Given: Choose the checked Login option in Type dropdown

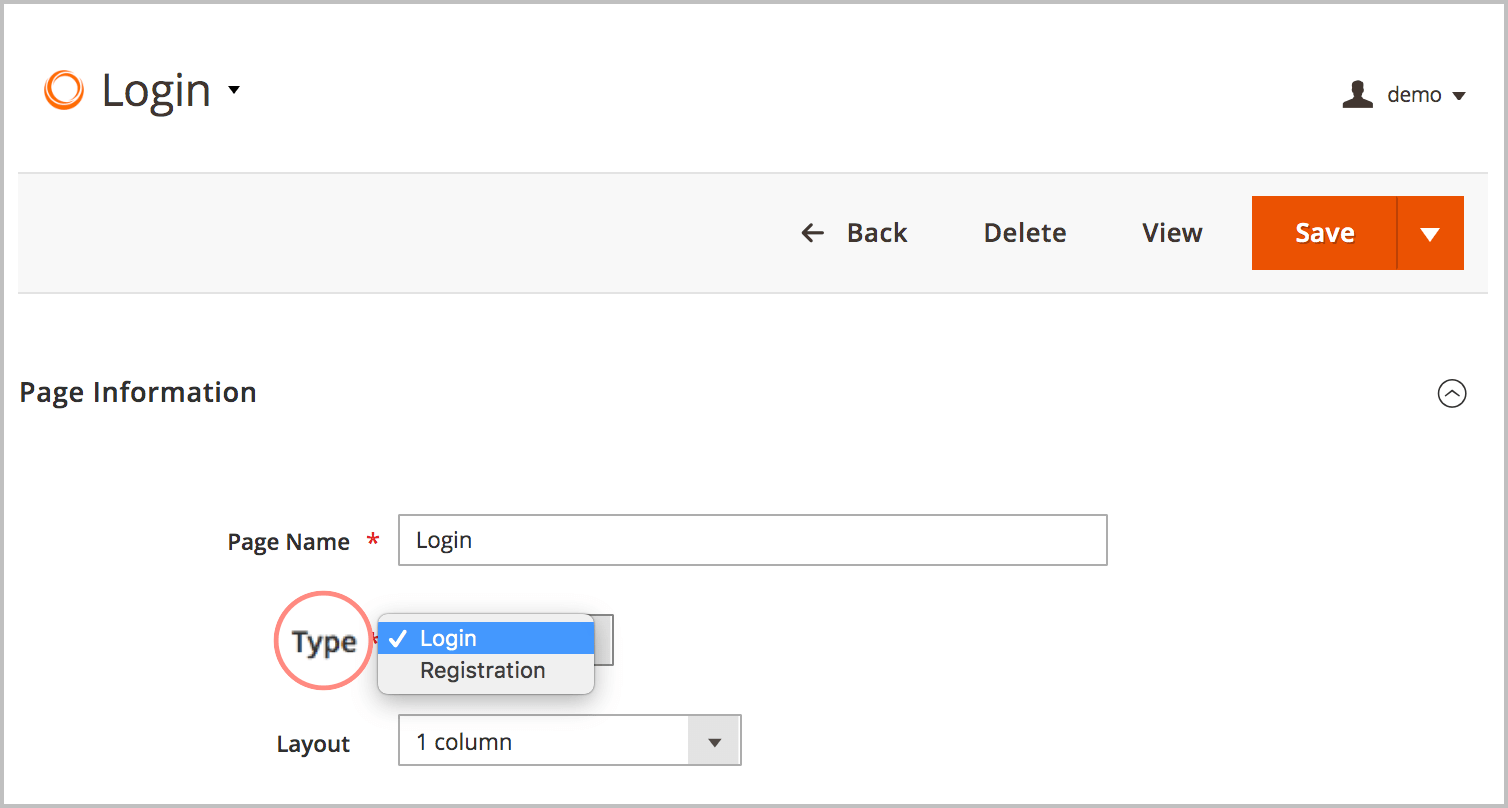Looking at the screenshot, I should (x=484, y=638).
